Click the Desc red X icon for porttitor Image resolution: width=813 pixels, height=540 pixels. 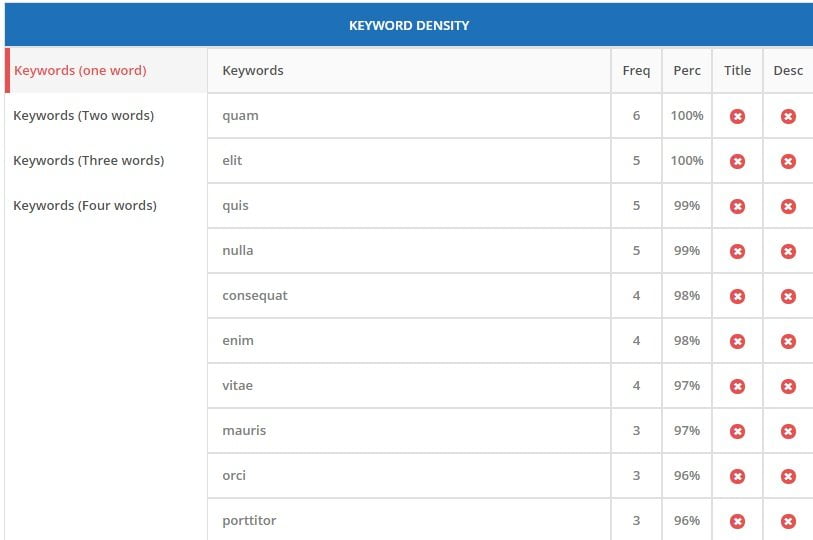[788, 521]
